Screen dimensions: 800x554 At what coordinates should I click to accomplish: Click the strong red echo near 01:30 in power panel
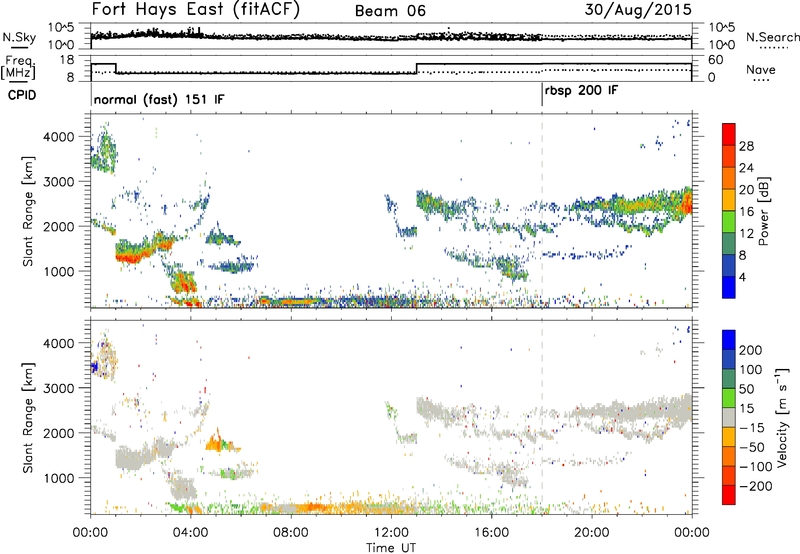tap(131, 257)
